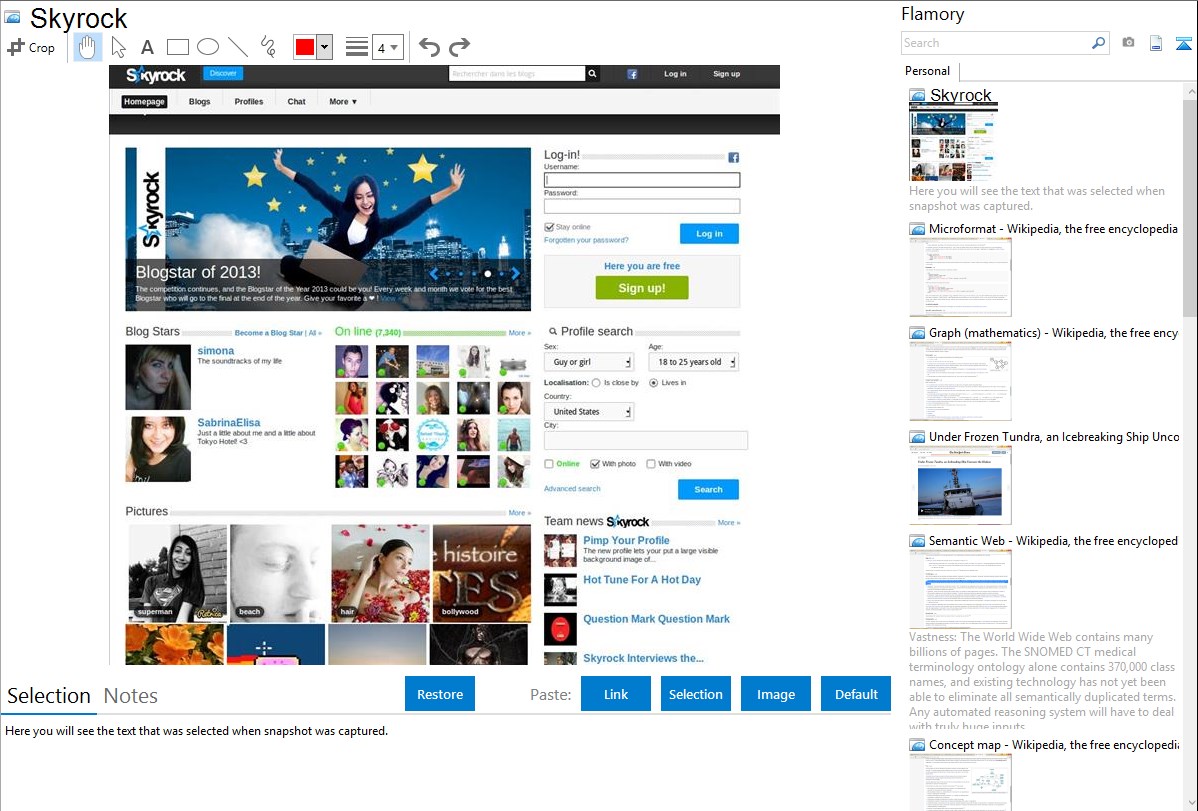Click the camera capture icon
This screenshot has width=1198, height=811.
[1128, 43]
